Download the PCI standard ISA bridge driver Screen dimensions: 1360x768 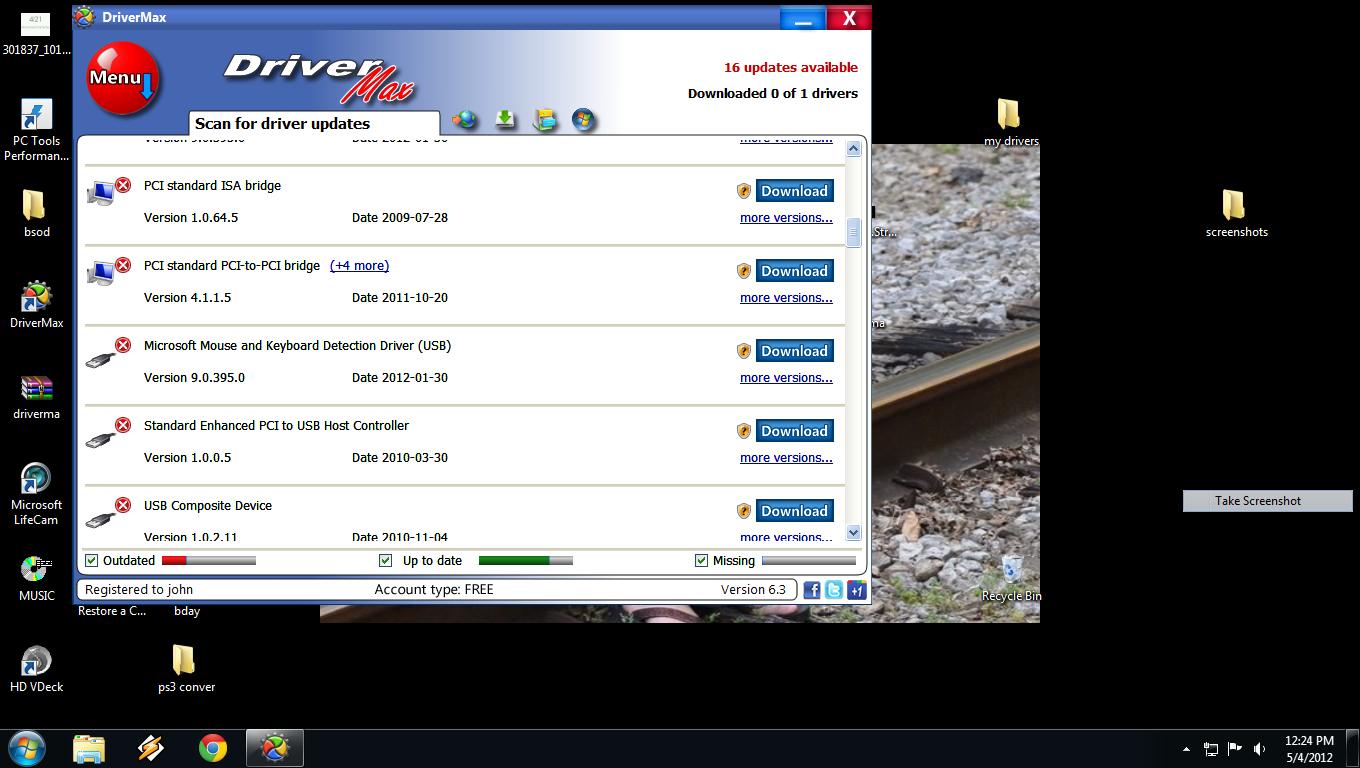point(794,191)
